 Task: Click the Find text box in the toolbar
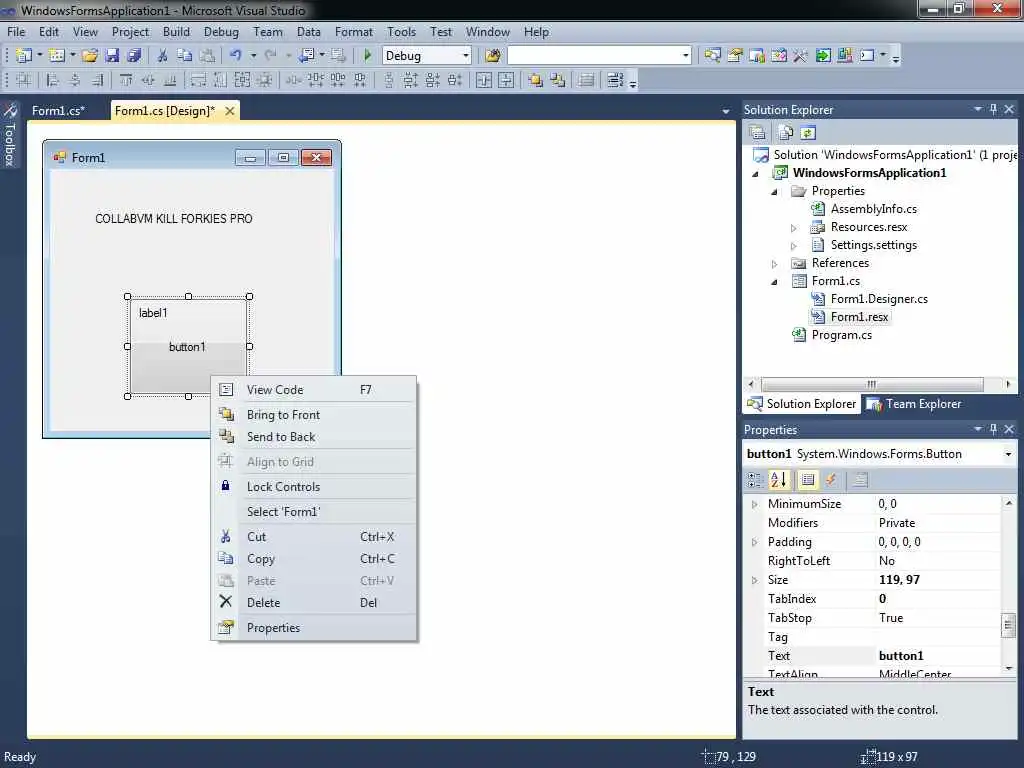(593, 56)
